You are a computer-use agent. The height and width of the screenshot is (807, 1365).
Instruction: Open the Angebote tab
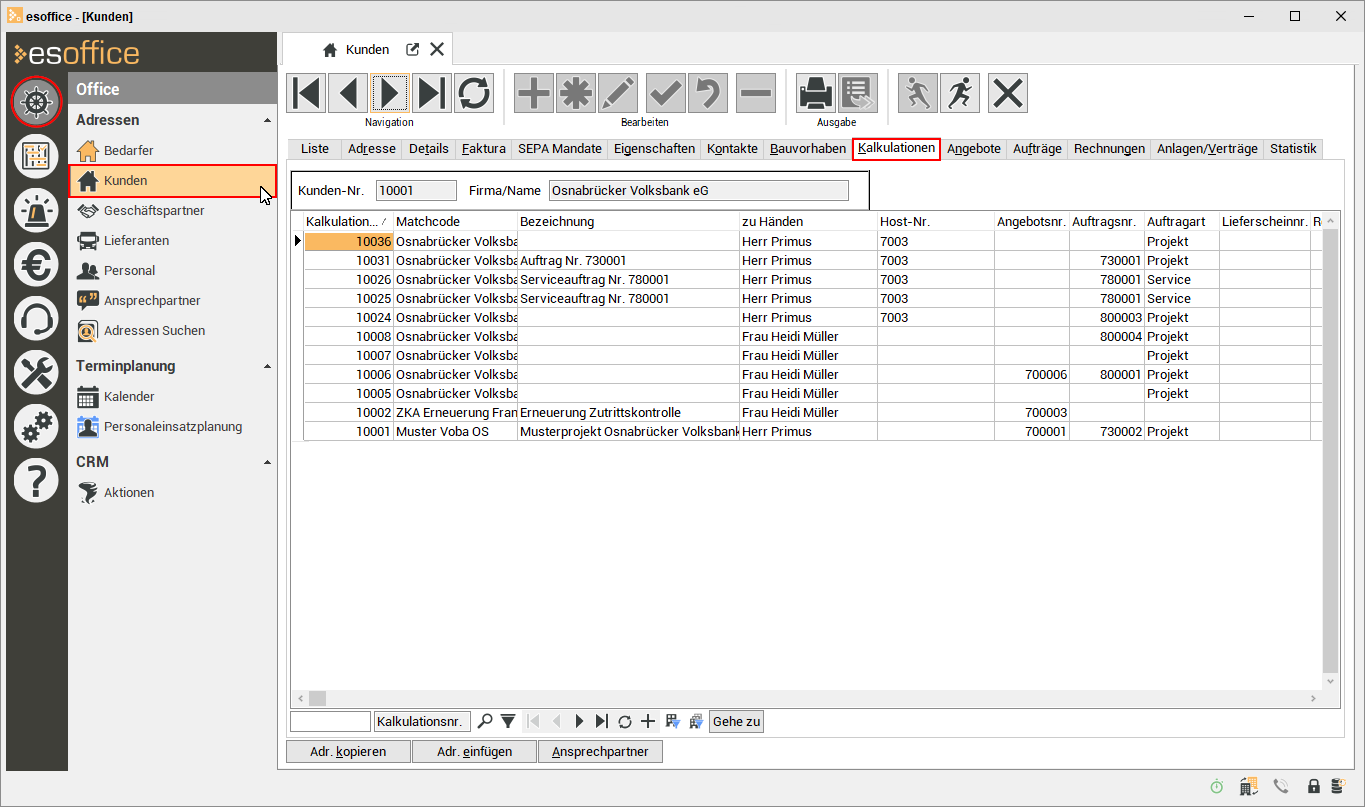pos(974,149)
